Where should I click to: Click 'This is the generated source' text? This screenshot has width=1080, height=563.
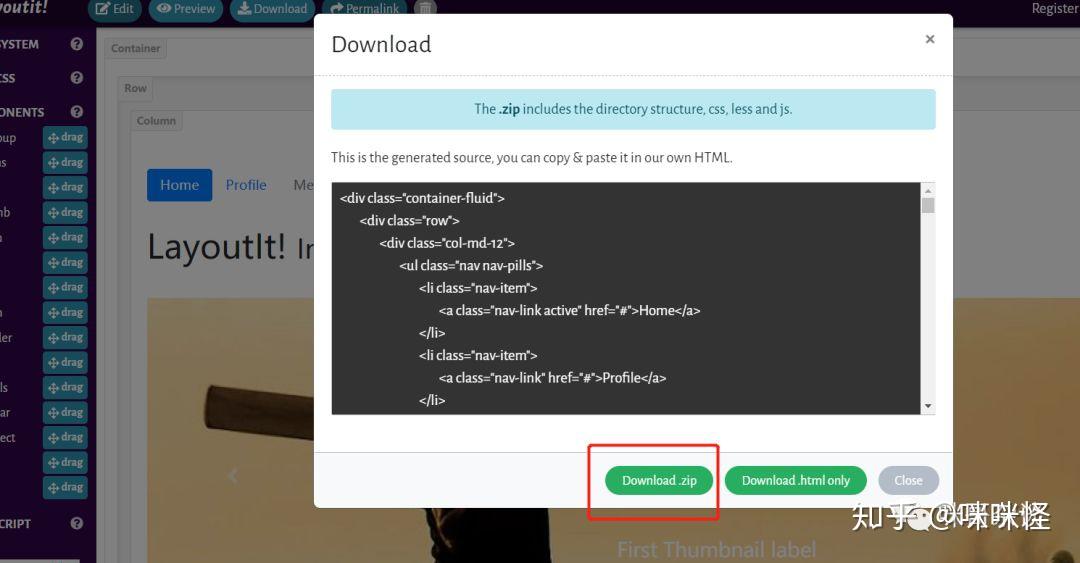(531, 157)
